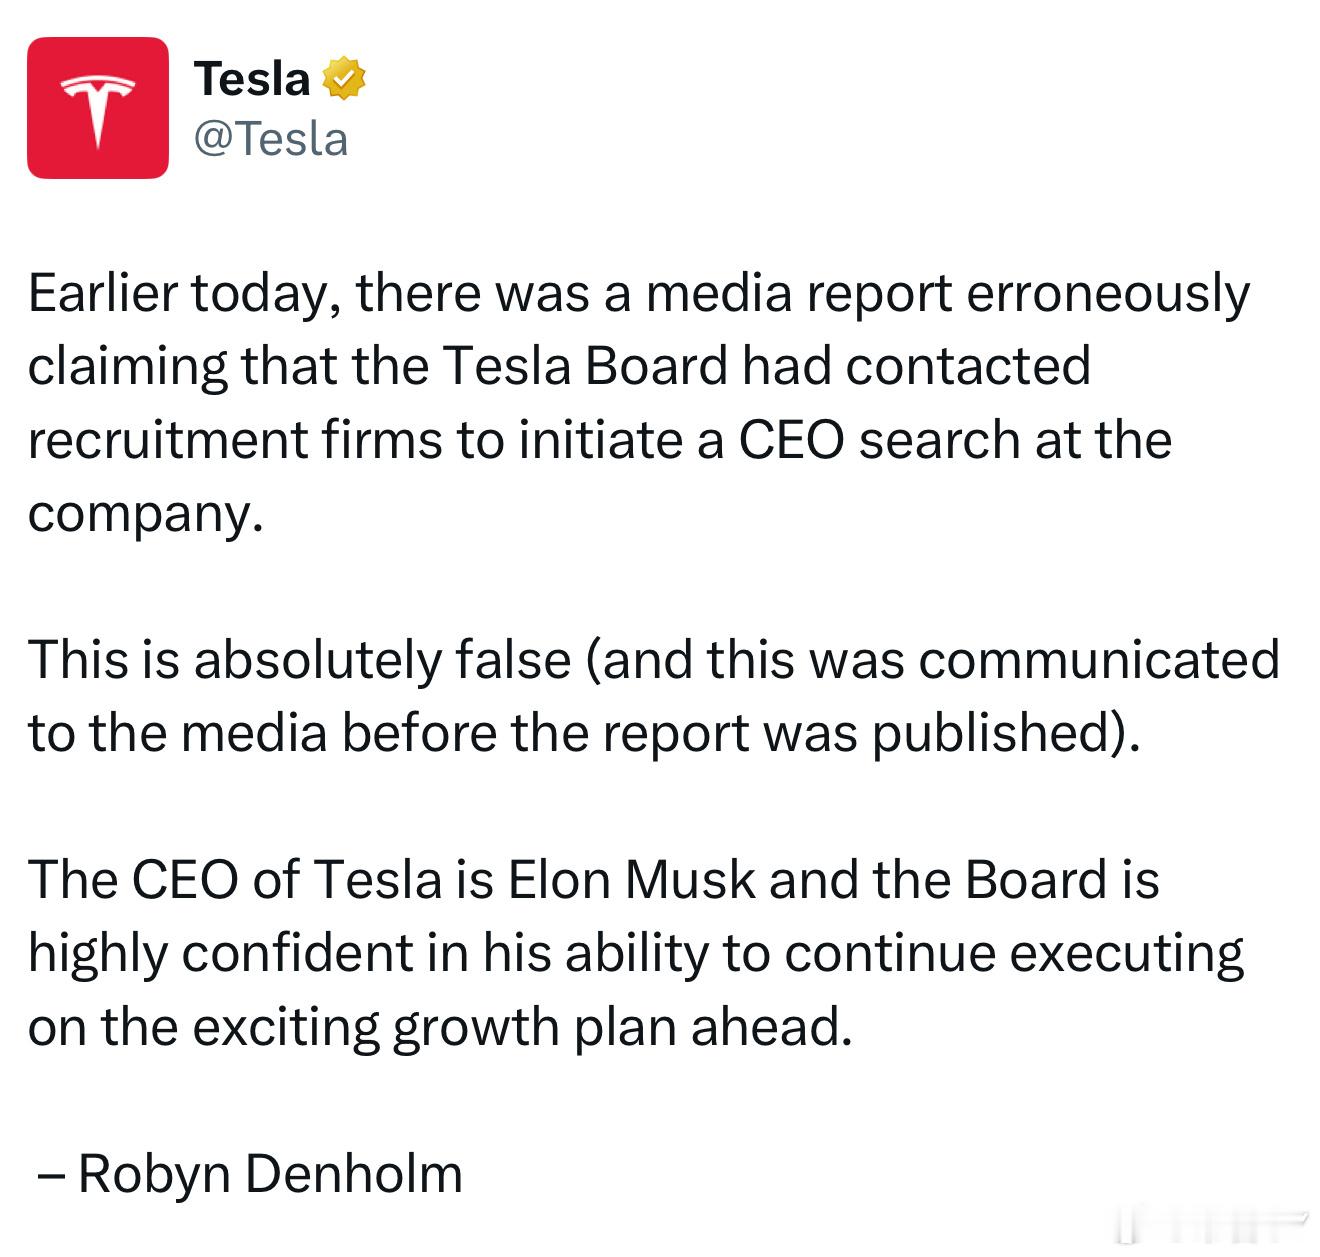1320x1257 pixels.
Task: Click the phrase 'recruitment firms'
Action: (235, 440)
